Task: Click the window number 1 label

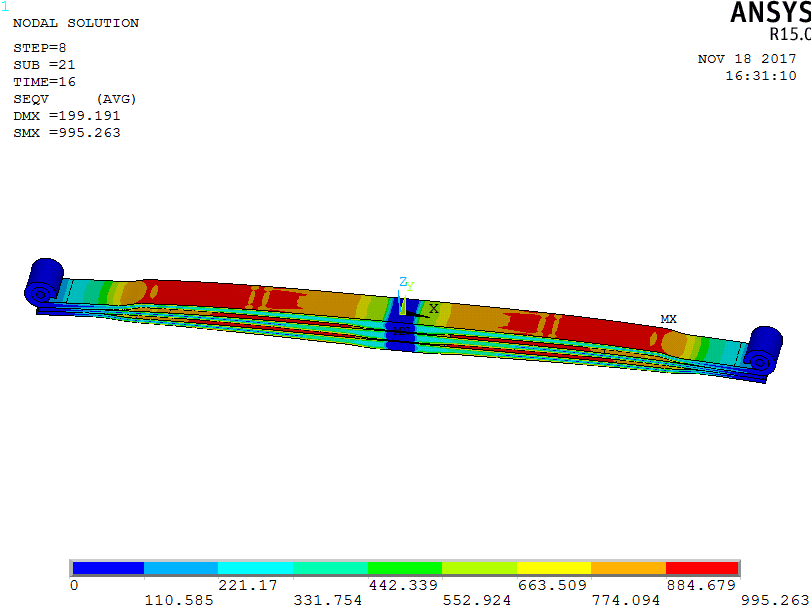Action: (5, 7)
